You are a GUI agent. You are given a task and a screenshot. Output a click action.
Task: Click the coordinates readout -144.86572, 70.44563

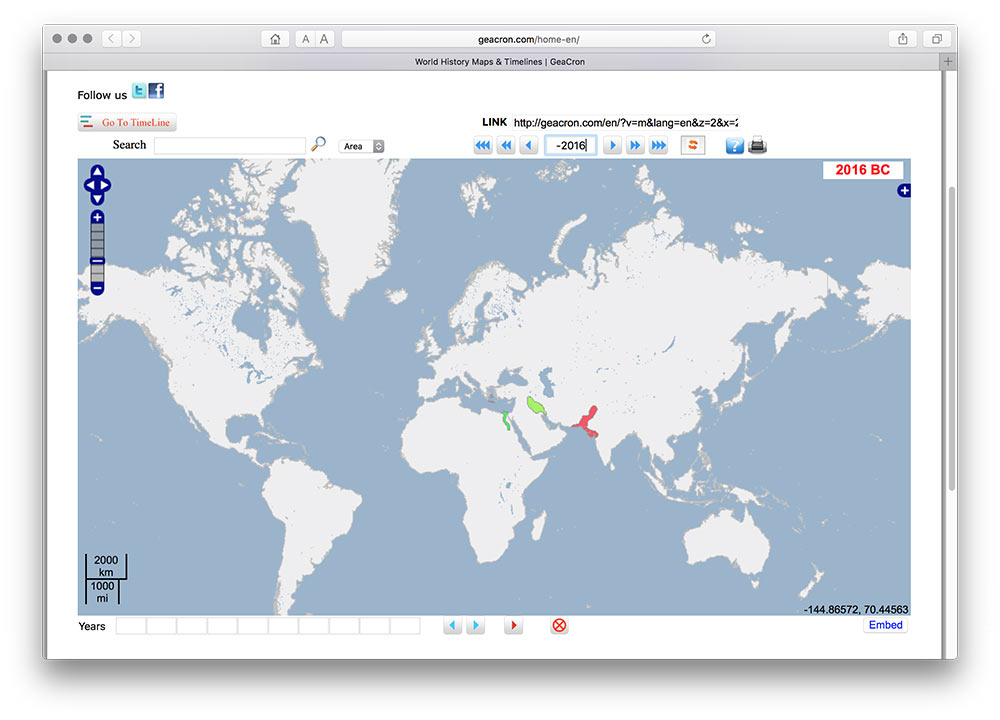pyautogui.click(x=855, y=609)
